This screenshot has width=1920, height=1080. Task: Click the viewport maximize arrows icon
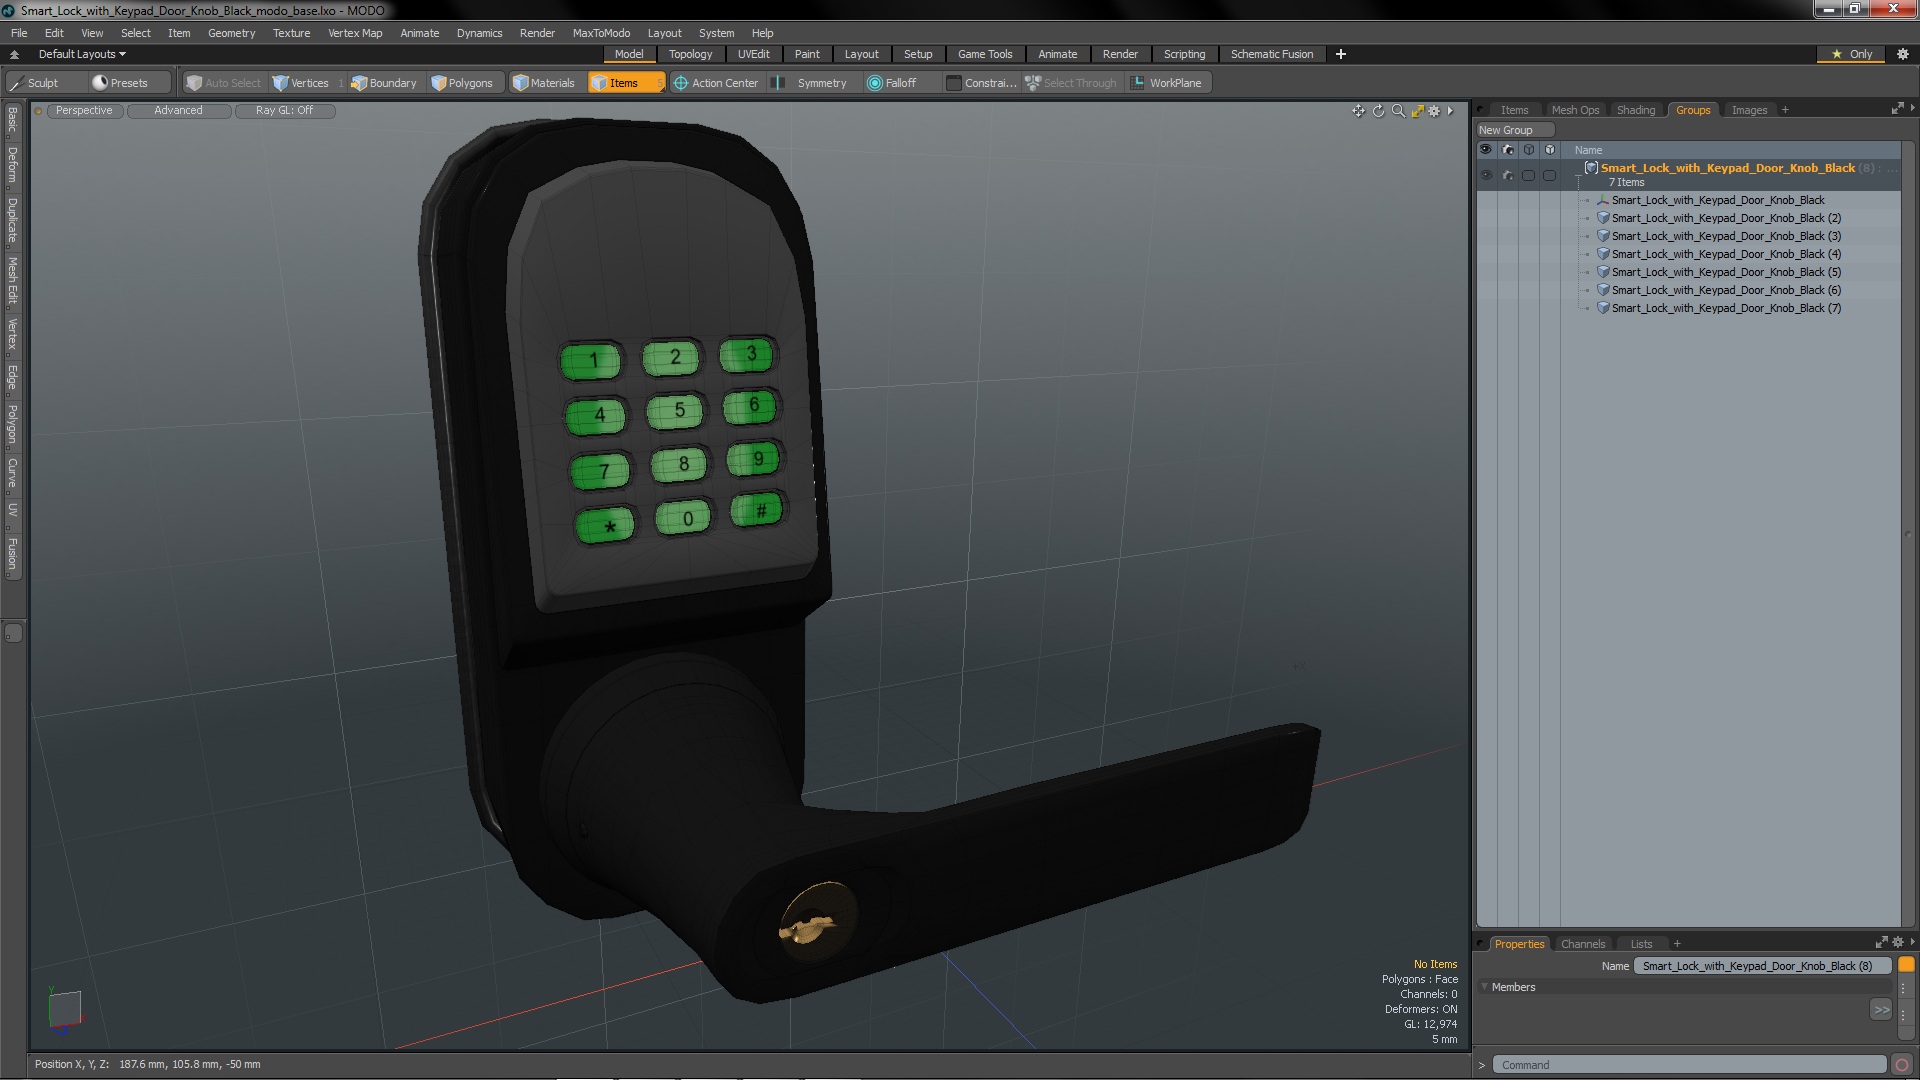tap(1417, 111)
